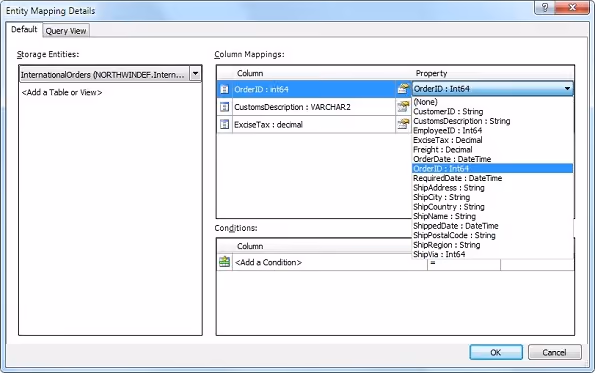
Task: Select OrderDate : DateTime in dropdown list
Action: tap(492, 159)
